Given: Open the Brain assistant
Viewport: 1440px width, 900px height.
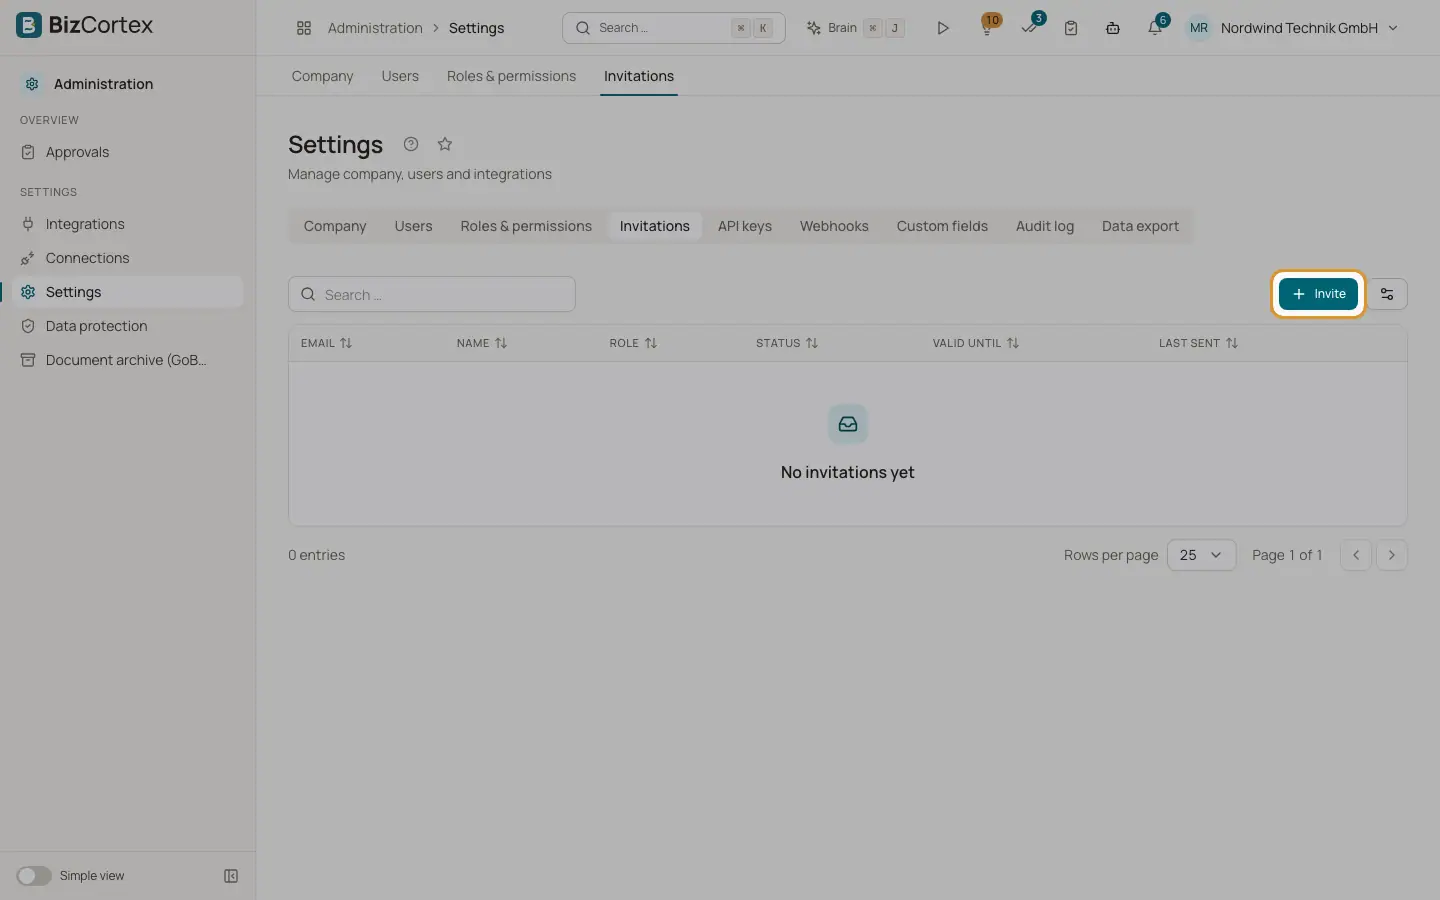Looking at the screenshot, I should [x=855, y=28].
